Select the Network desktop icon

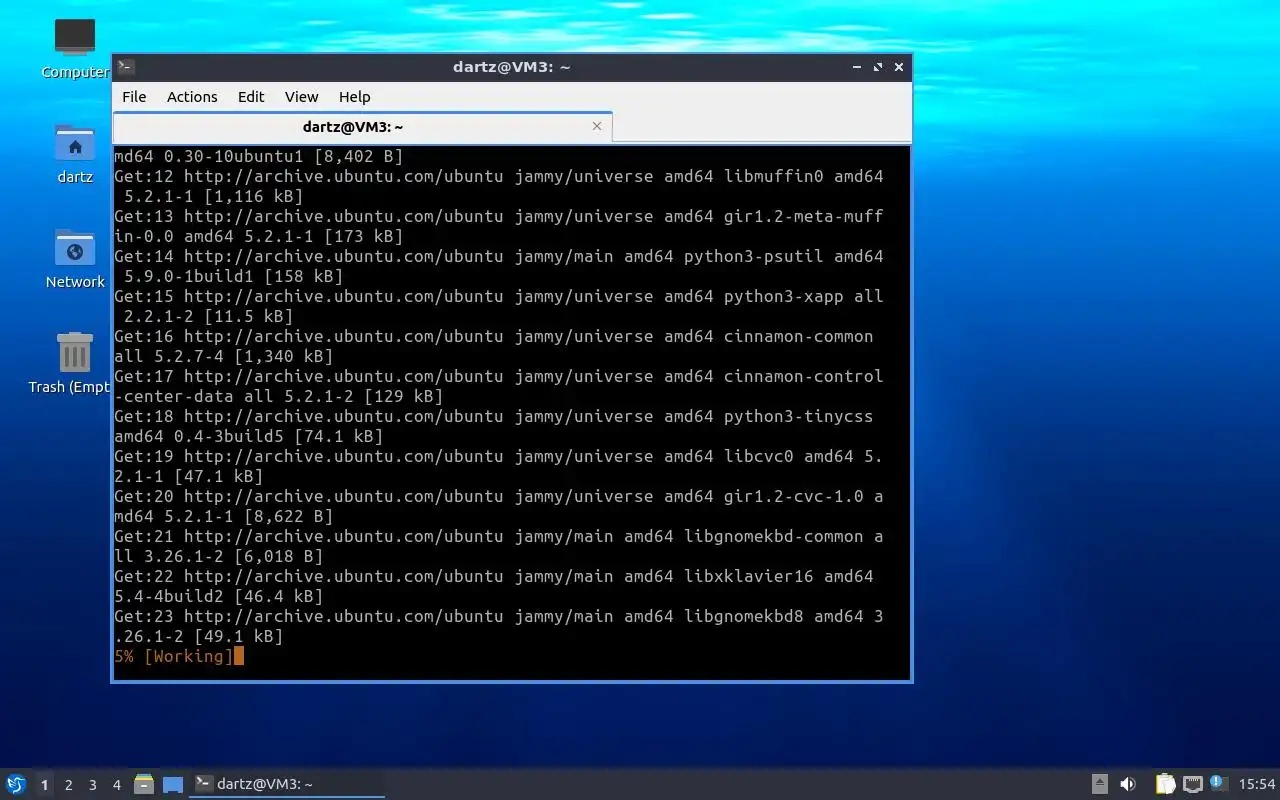point(75,259)
